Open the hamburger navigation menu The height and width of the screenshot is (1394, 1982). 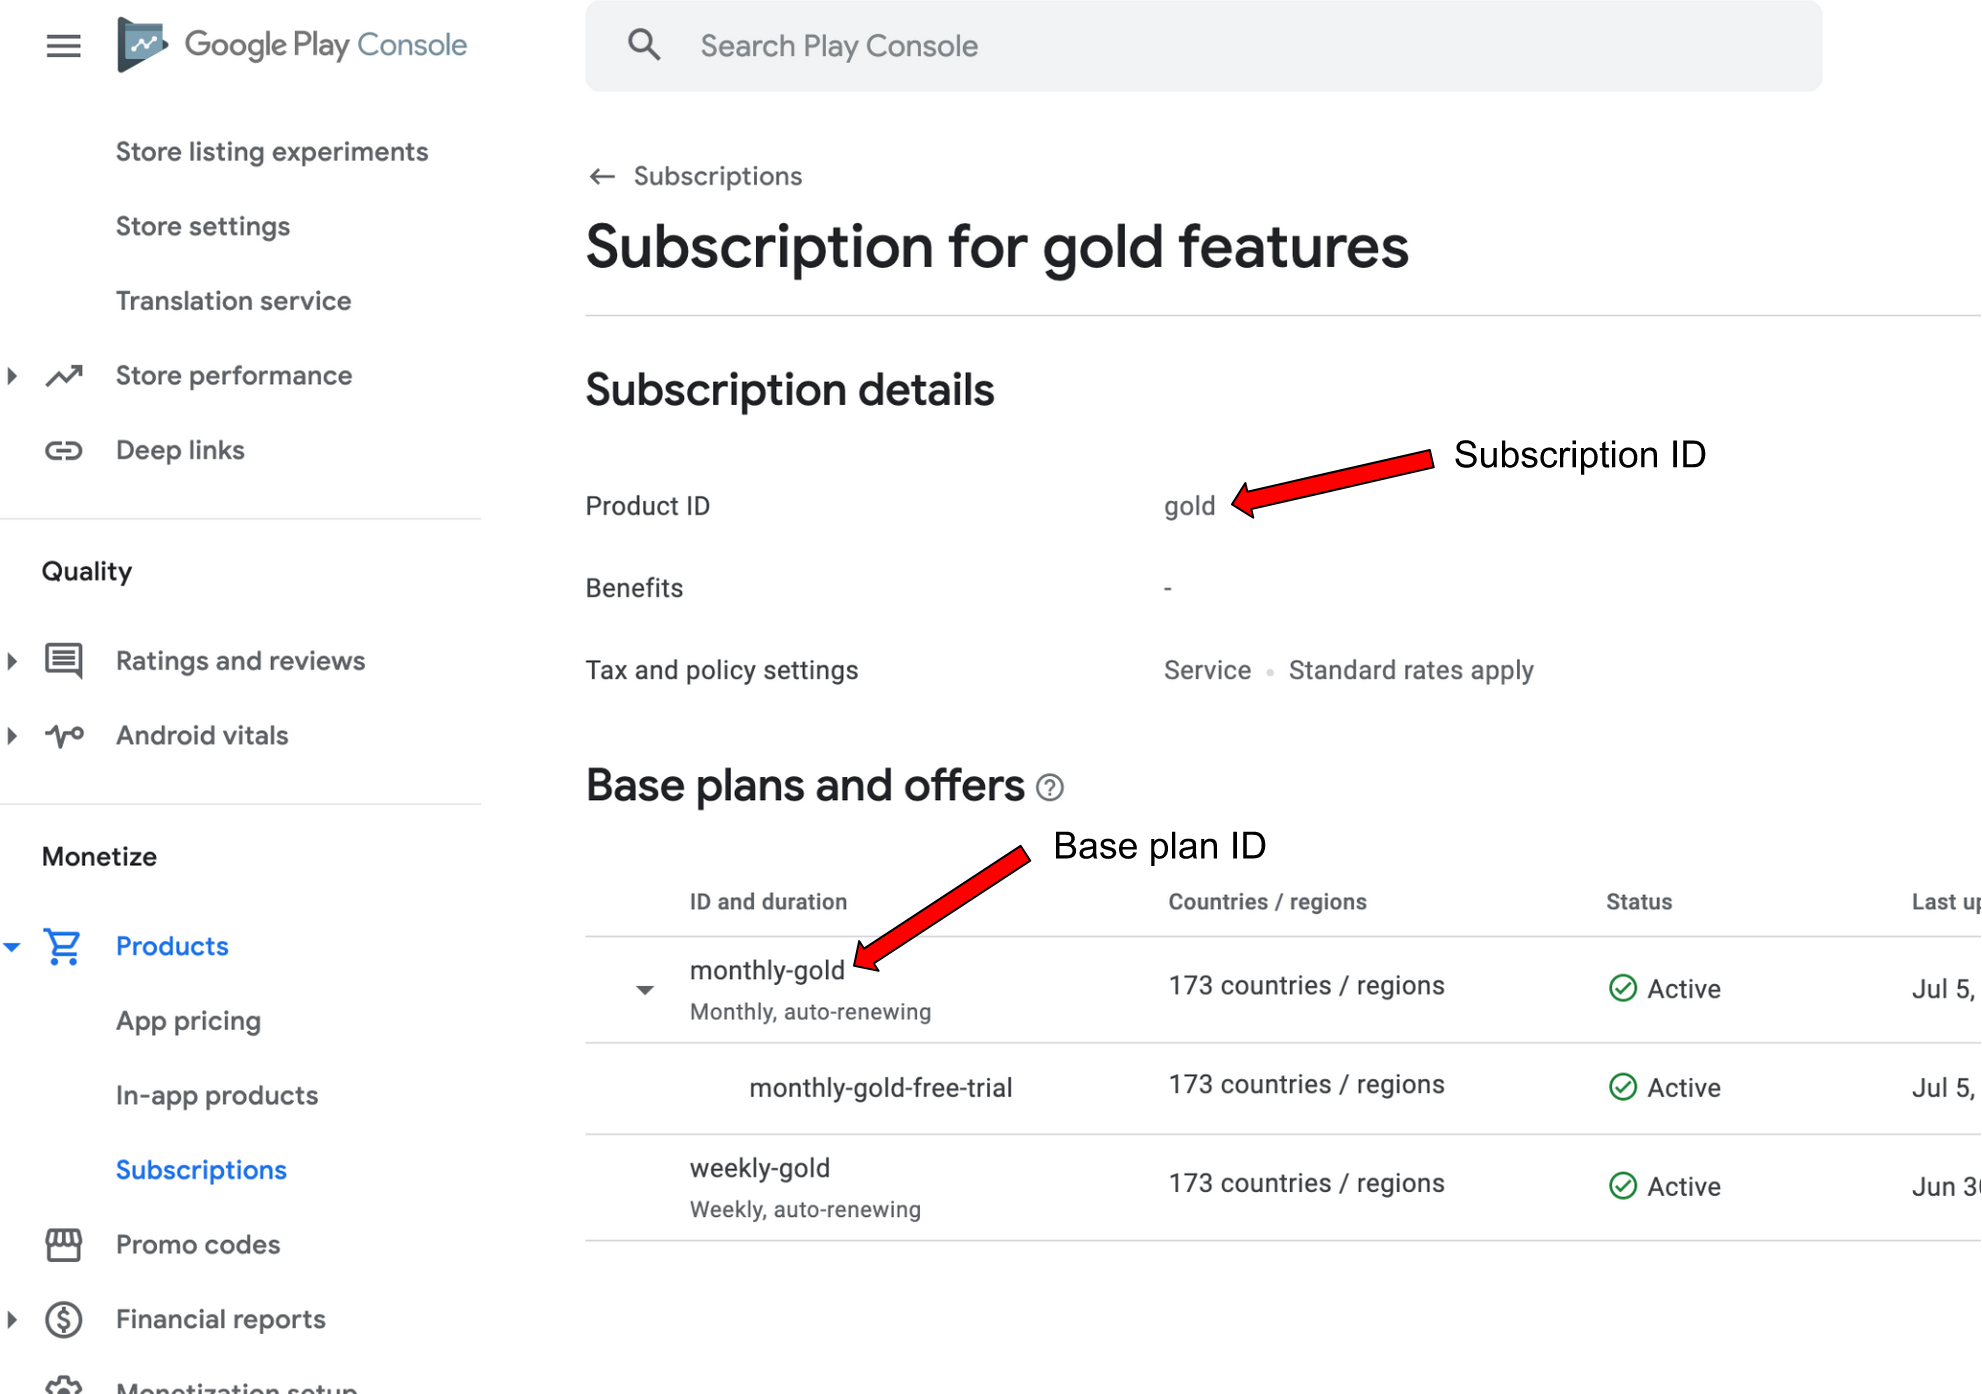point(63,46)
